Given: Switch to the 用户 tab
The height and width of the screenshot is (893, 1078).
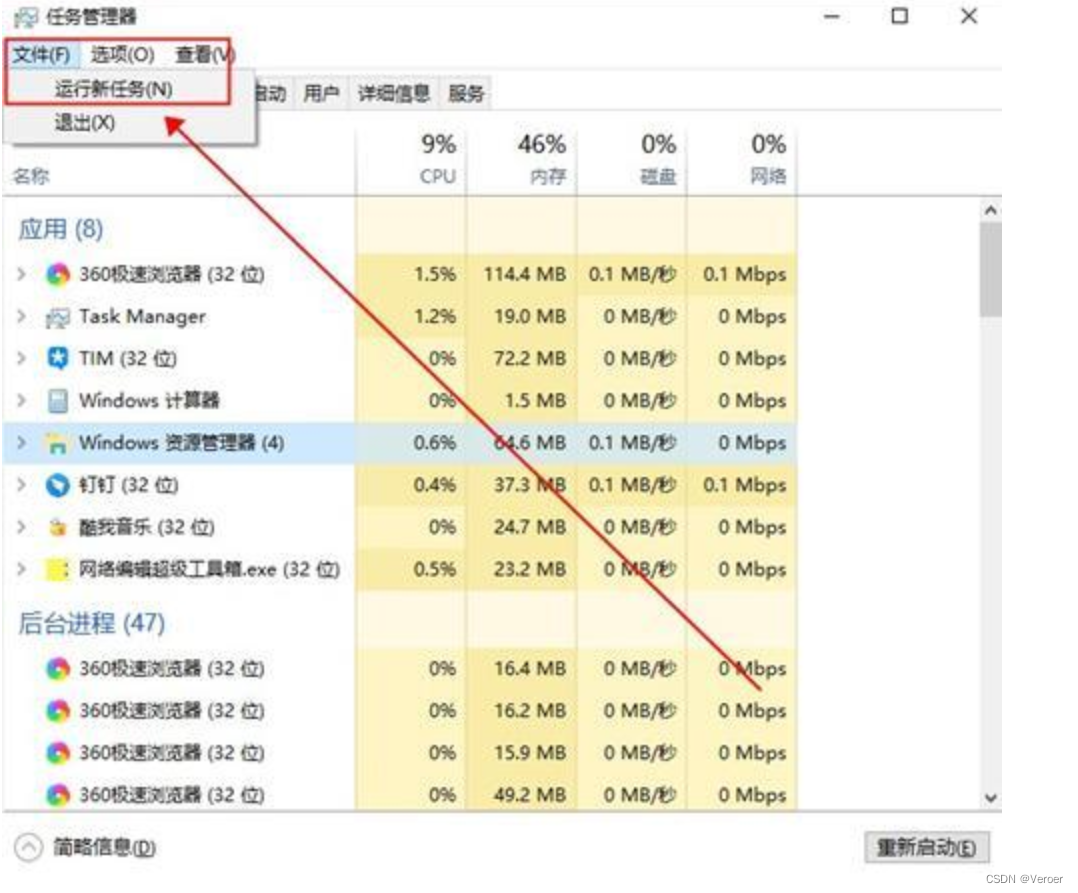Looking at the screenshot, I should [321, 93].
